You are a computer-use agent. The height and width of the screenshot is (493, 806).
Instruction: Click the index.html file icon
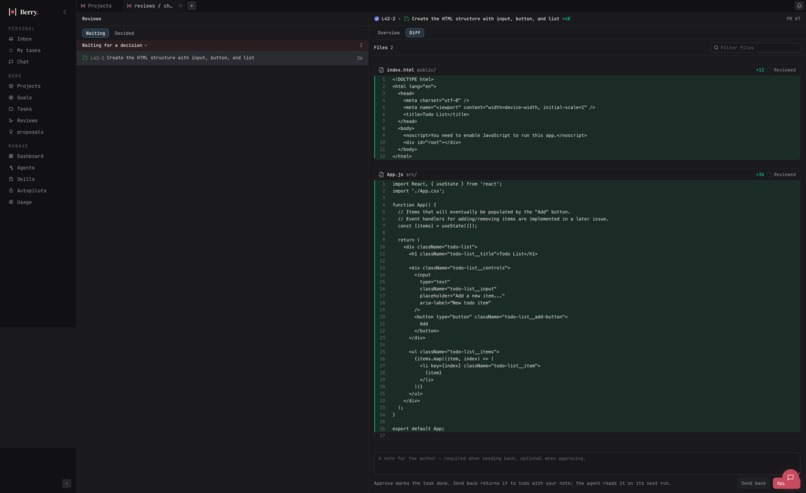381,70
